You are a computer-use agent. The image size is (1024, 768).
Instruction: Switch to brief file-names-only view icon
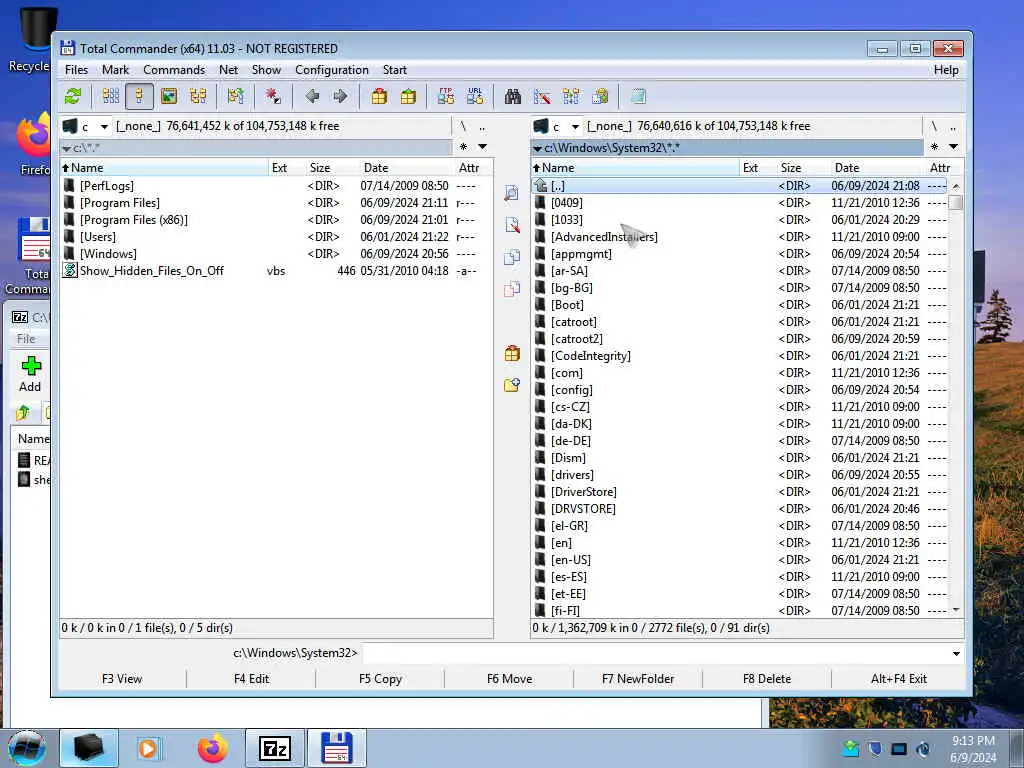[111, 97]
